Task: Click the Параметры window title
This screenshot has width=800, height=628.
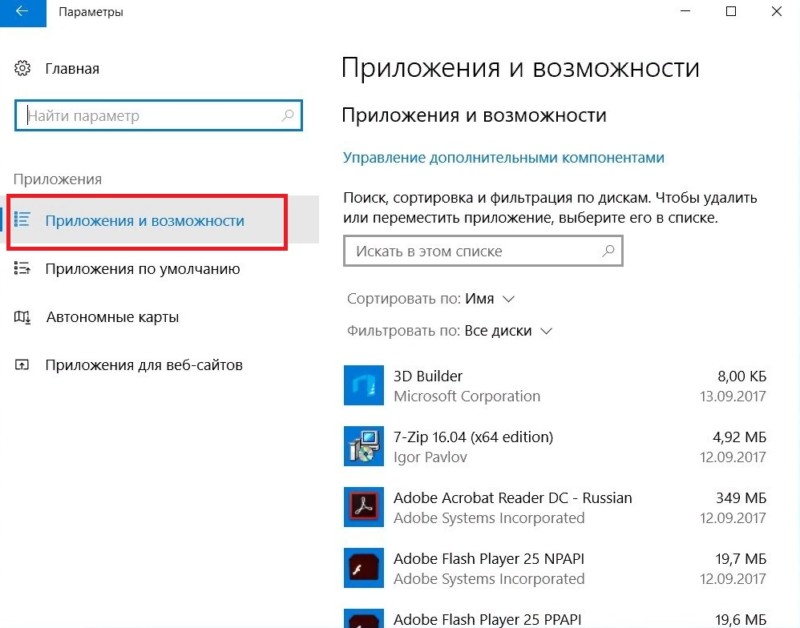Action: (91, 12)
